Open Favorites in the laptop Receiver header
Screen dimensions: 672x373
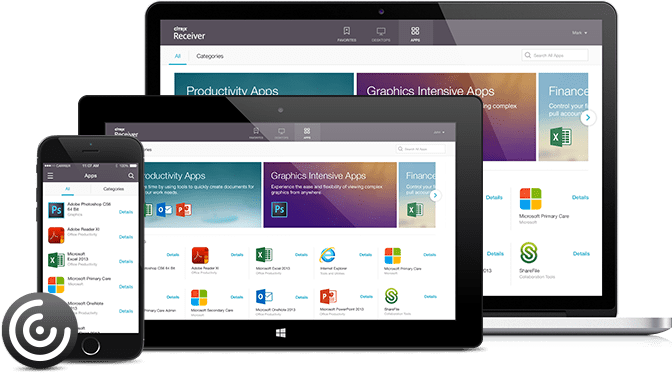tap(346, 34)
